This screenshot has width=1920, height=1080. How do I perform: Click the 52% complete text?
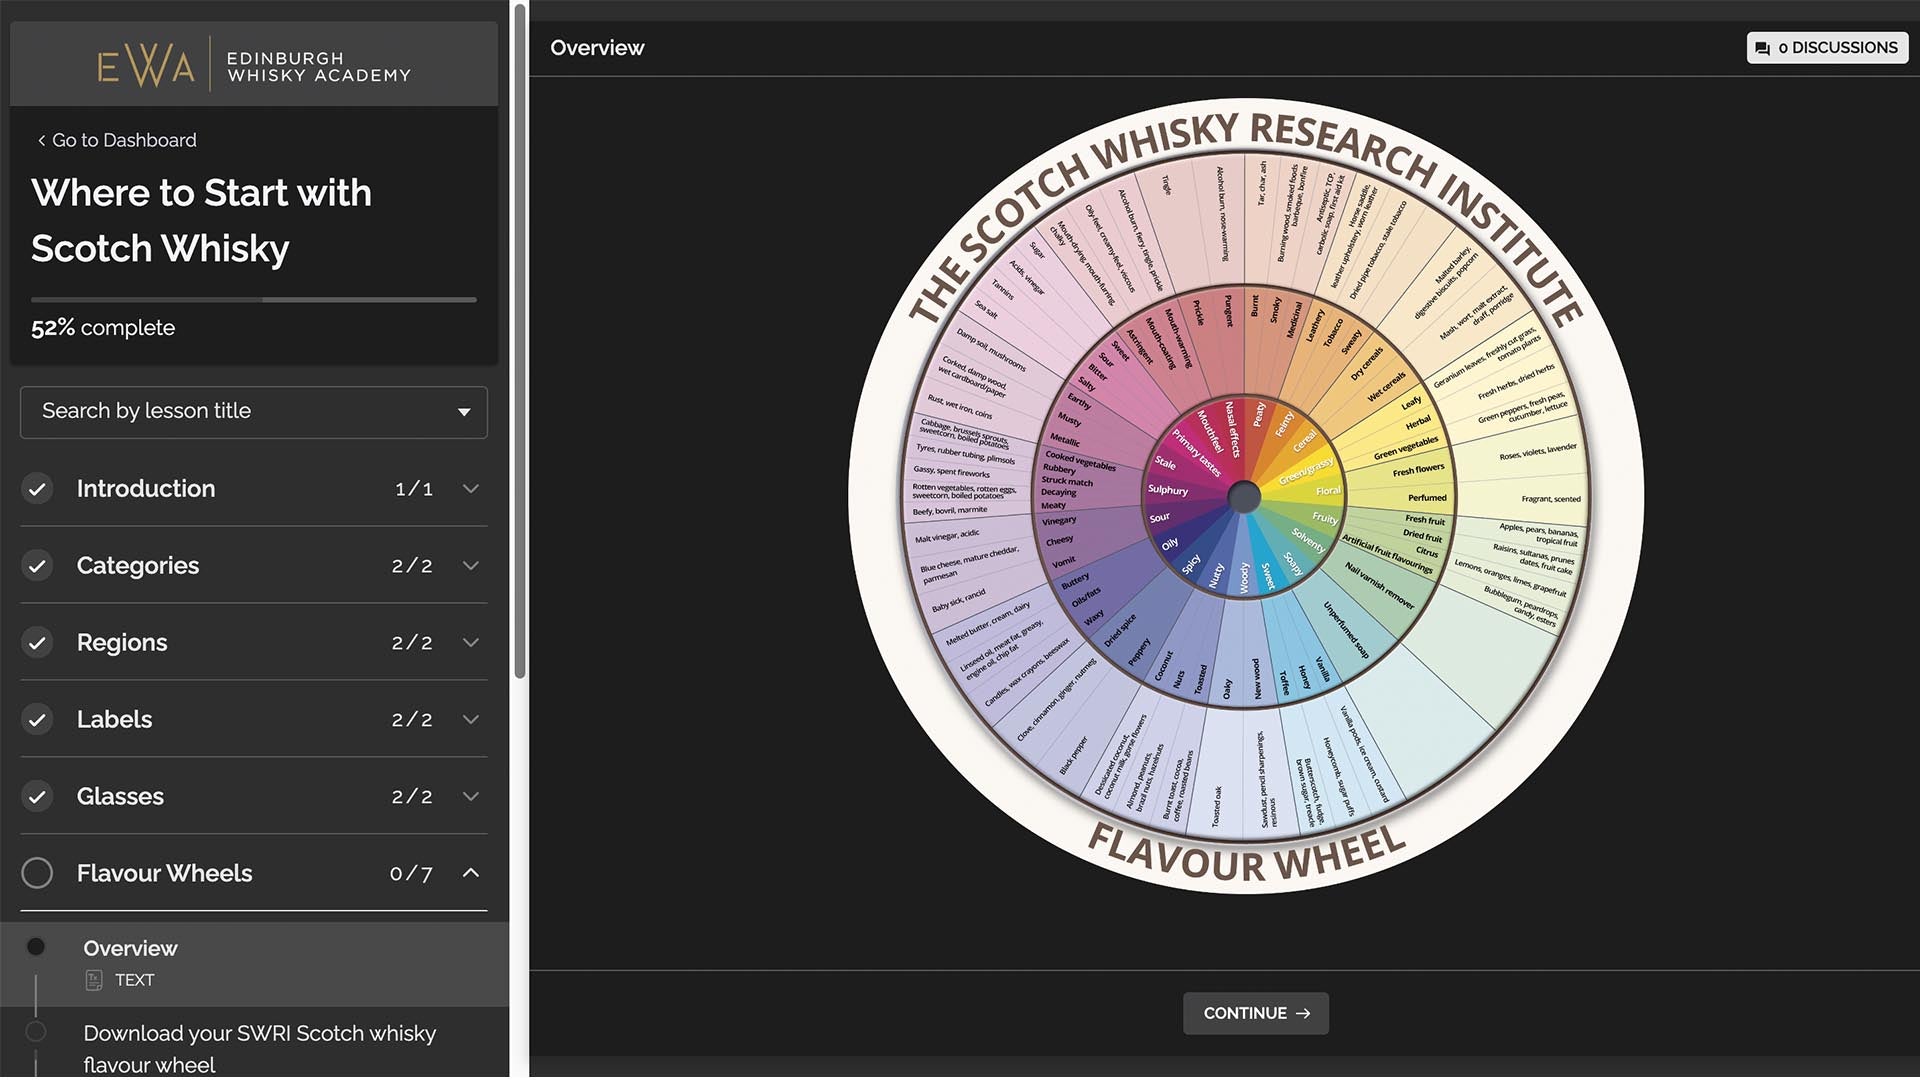click(x=103, y=328)
